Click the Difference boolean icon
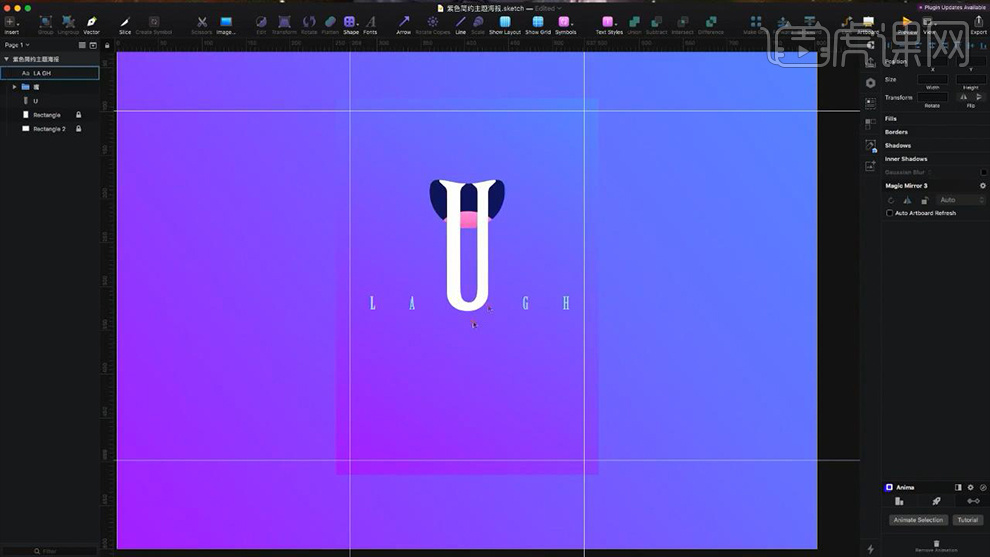 [711, 22]
